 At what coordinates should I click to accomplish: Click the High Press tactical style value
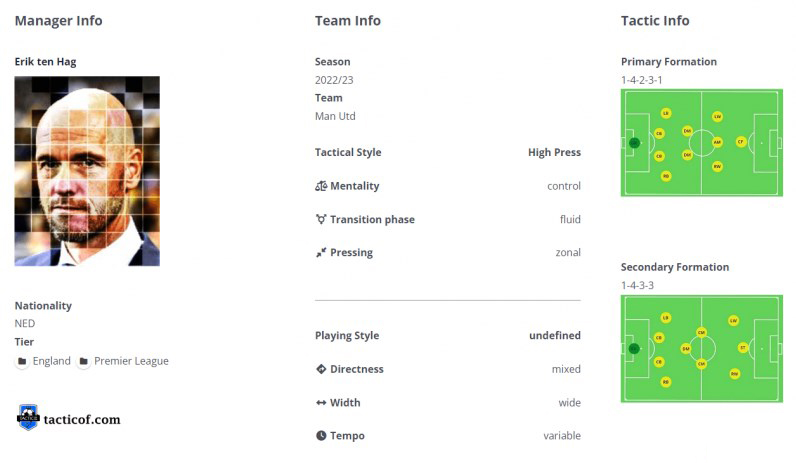[554, 152]
